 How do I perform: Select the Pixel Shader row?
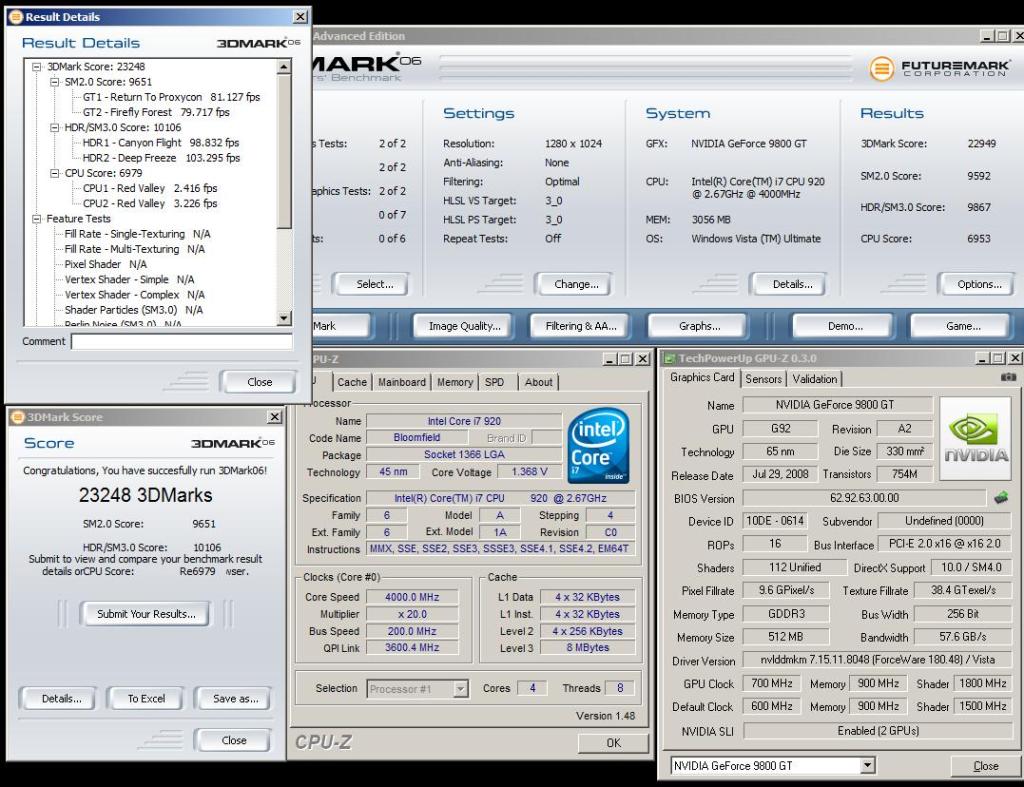click(x=105, y=265)
